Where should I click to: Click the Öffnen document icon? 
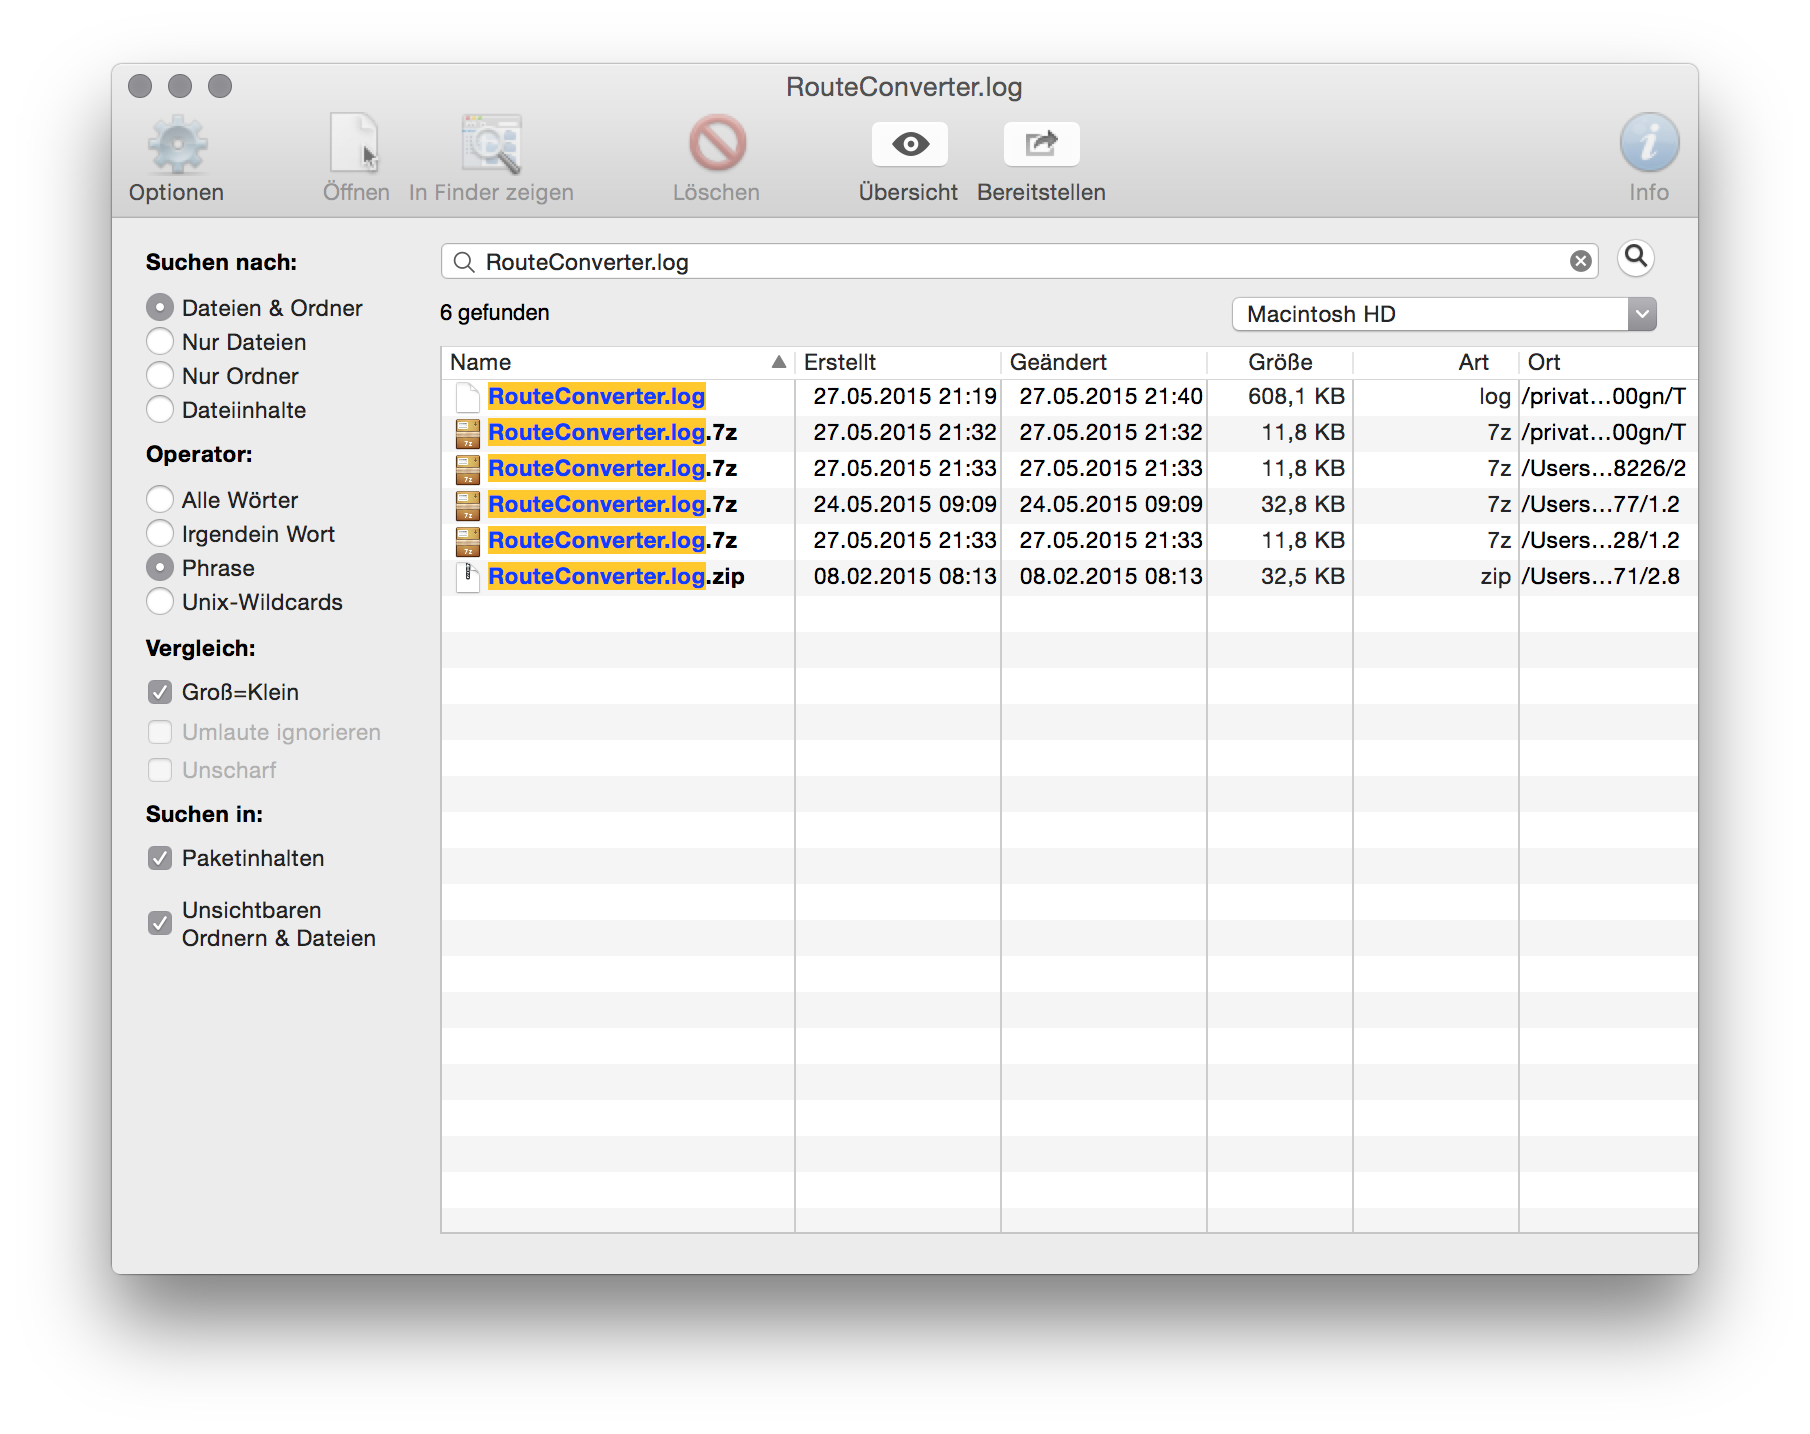click(x=355, y=146)
